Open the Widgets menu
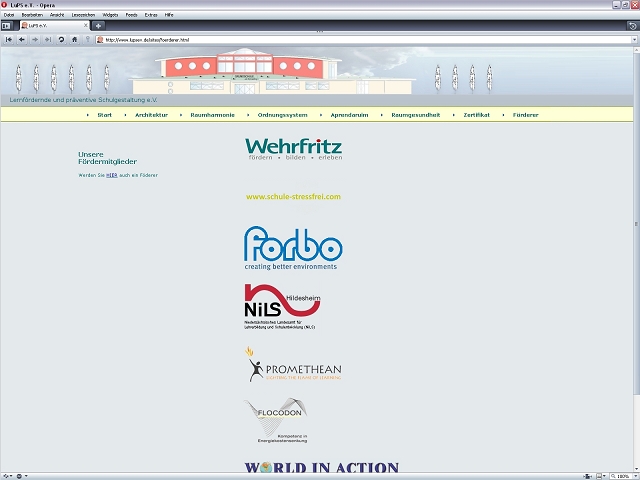The width and height of the screenshot is (640, 480). tap(110, 15)
